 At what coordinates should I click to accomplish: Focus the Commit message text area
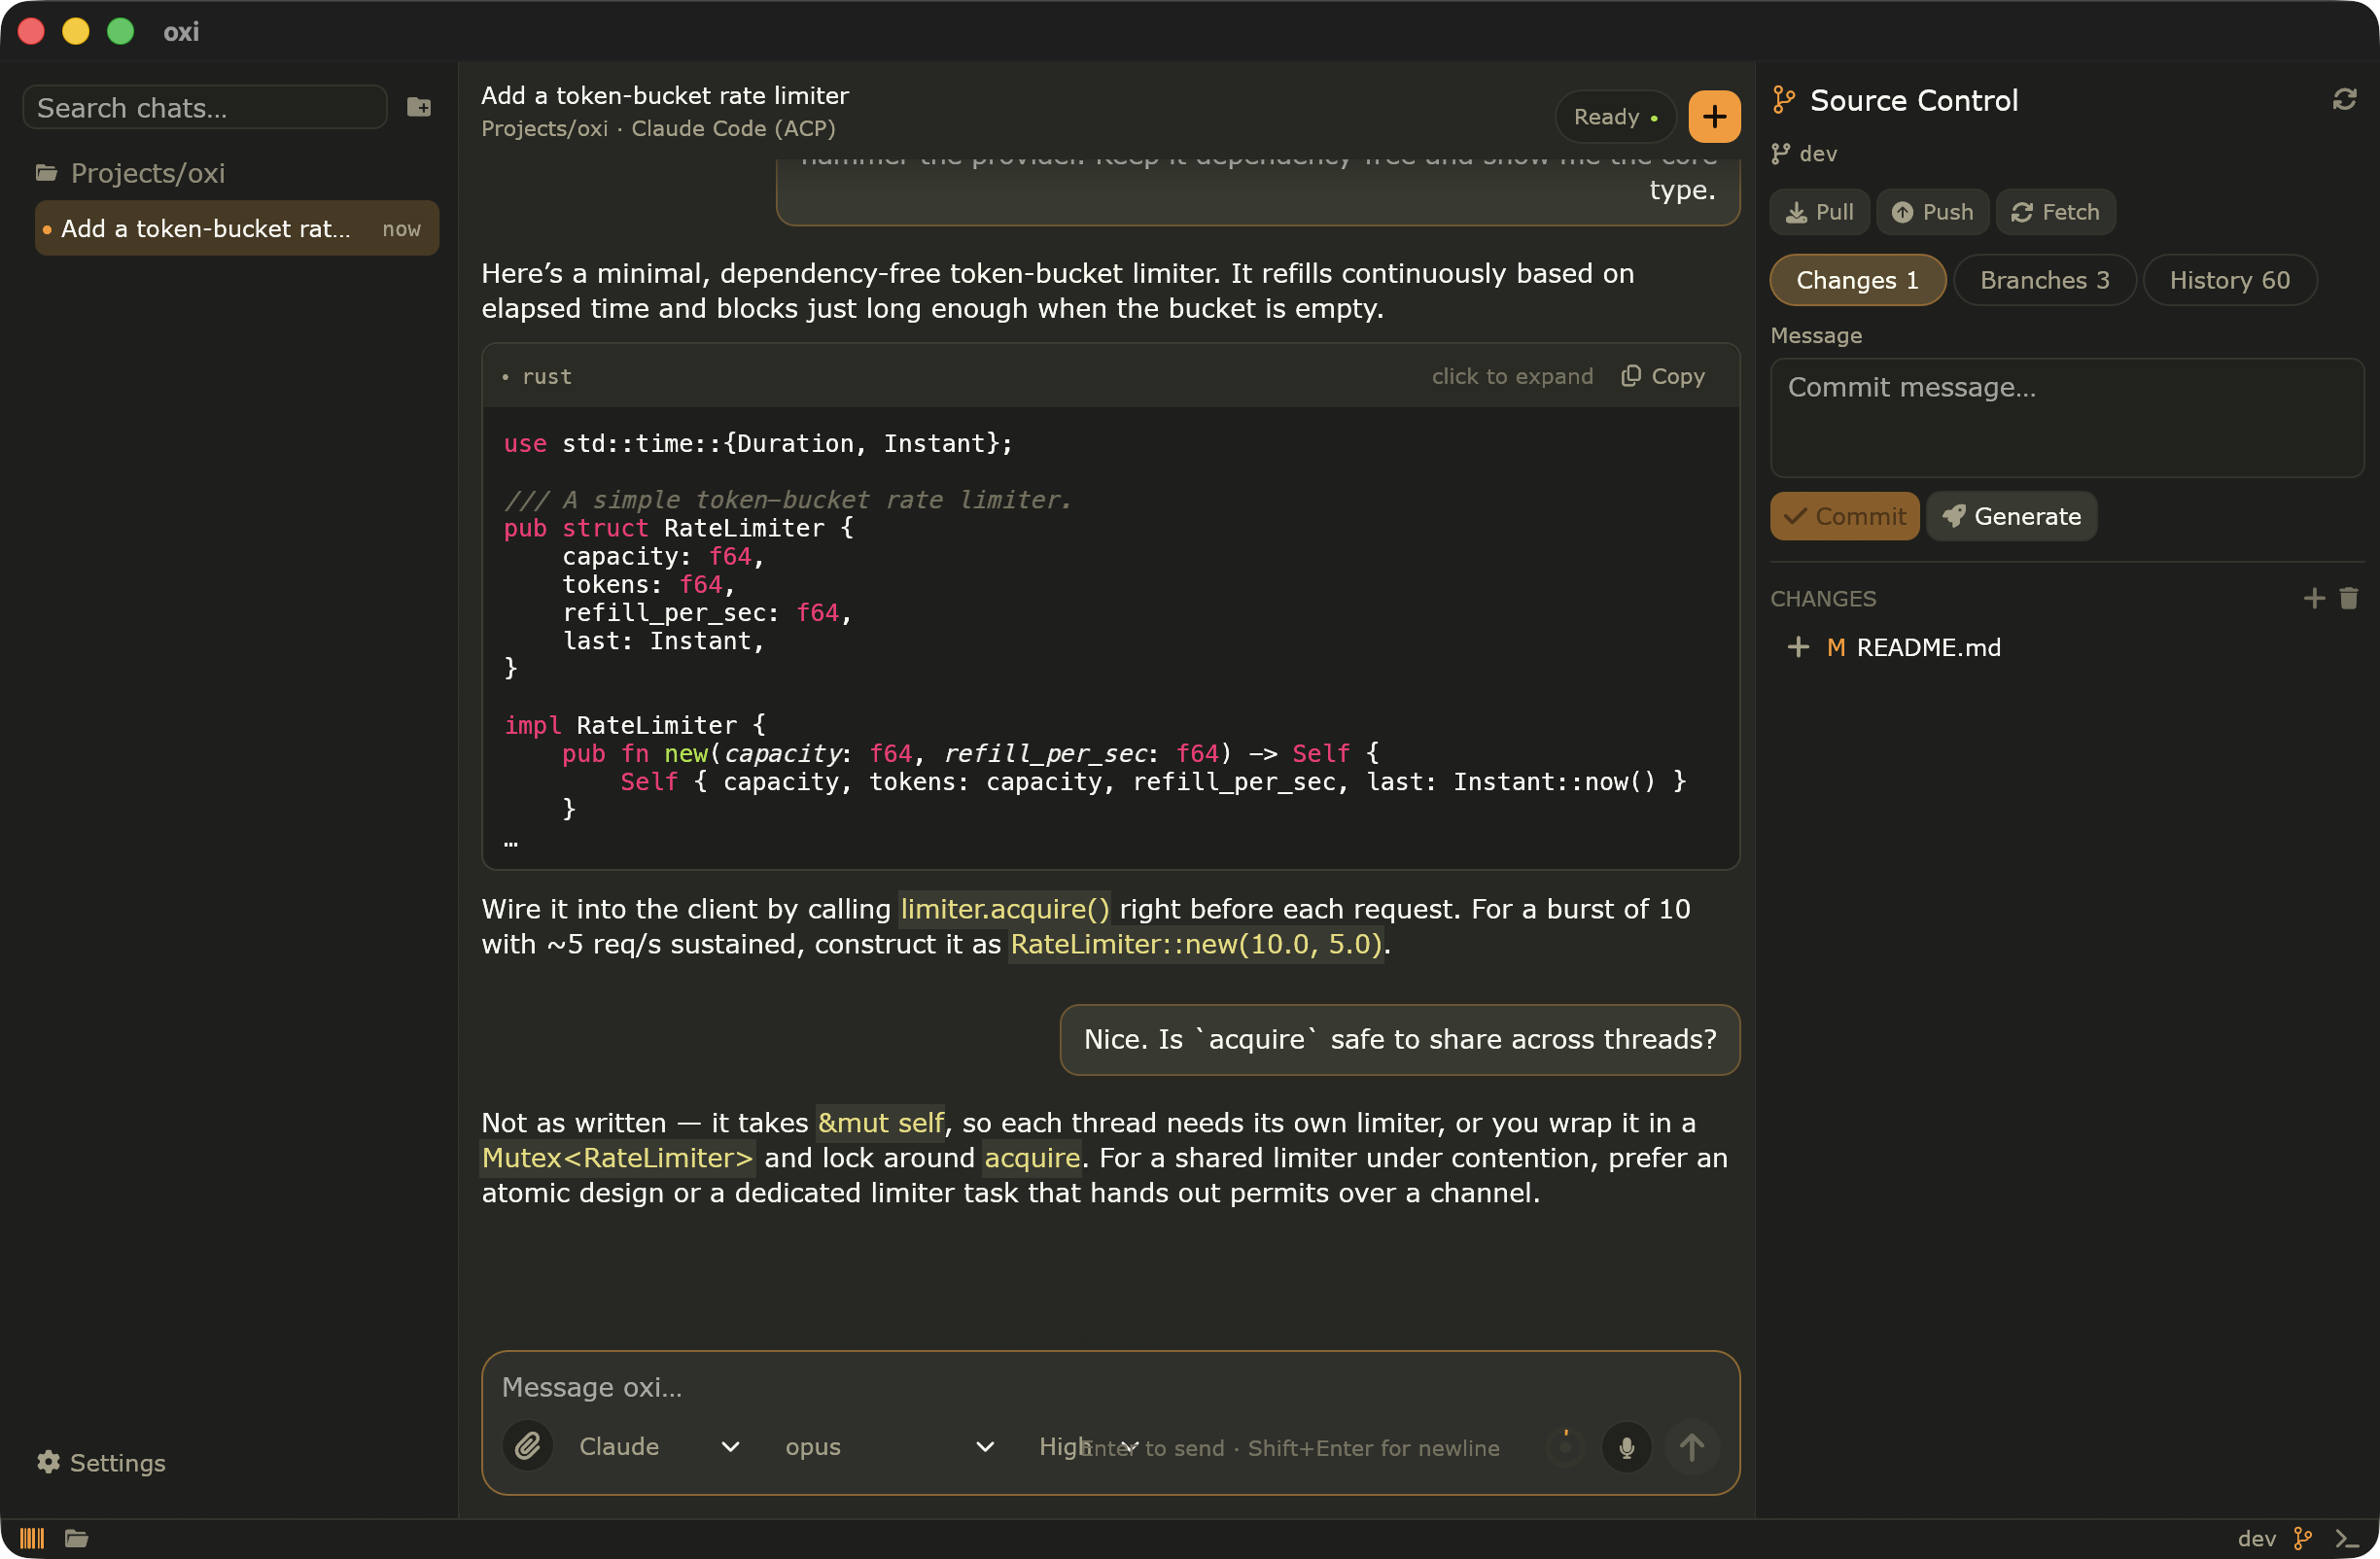coord(2066,417)
